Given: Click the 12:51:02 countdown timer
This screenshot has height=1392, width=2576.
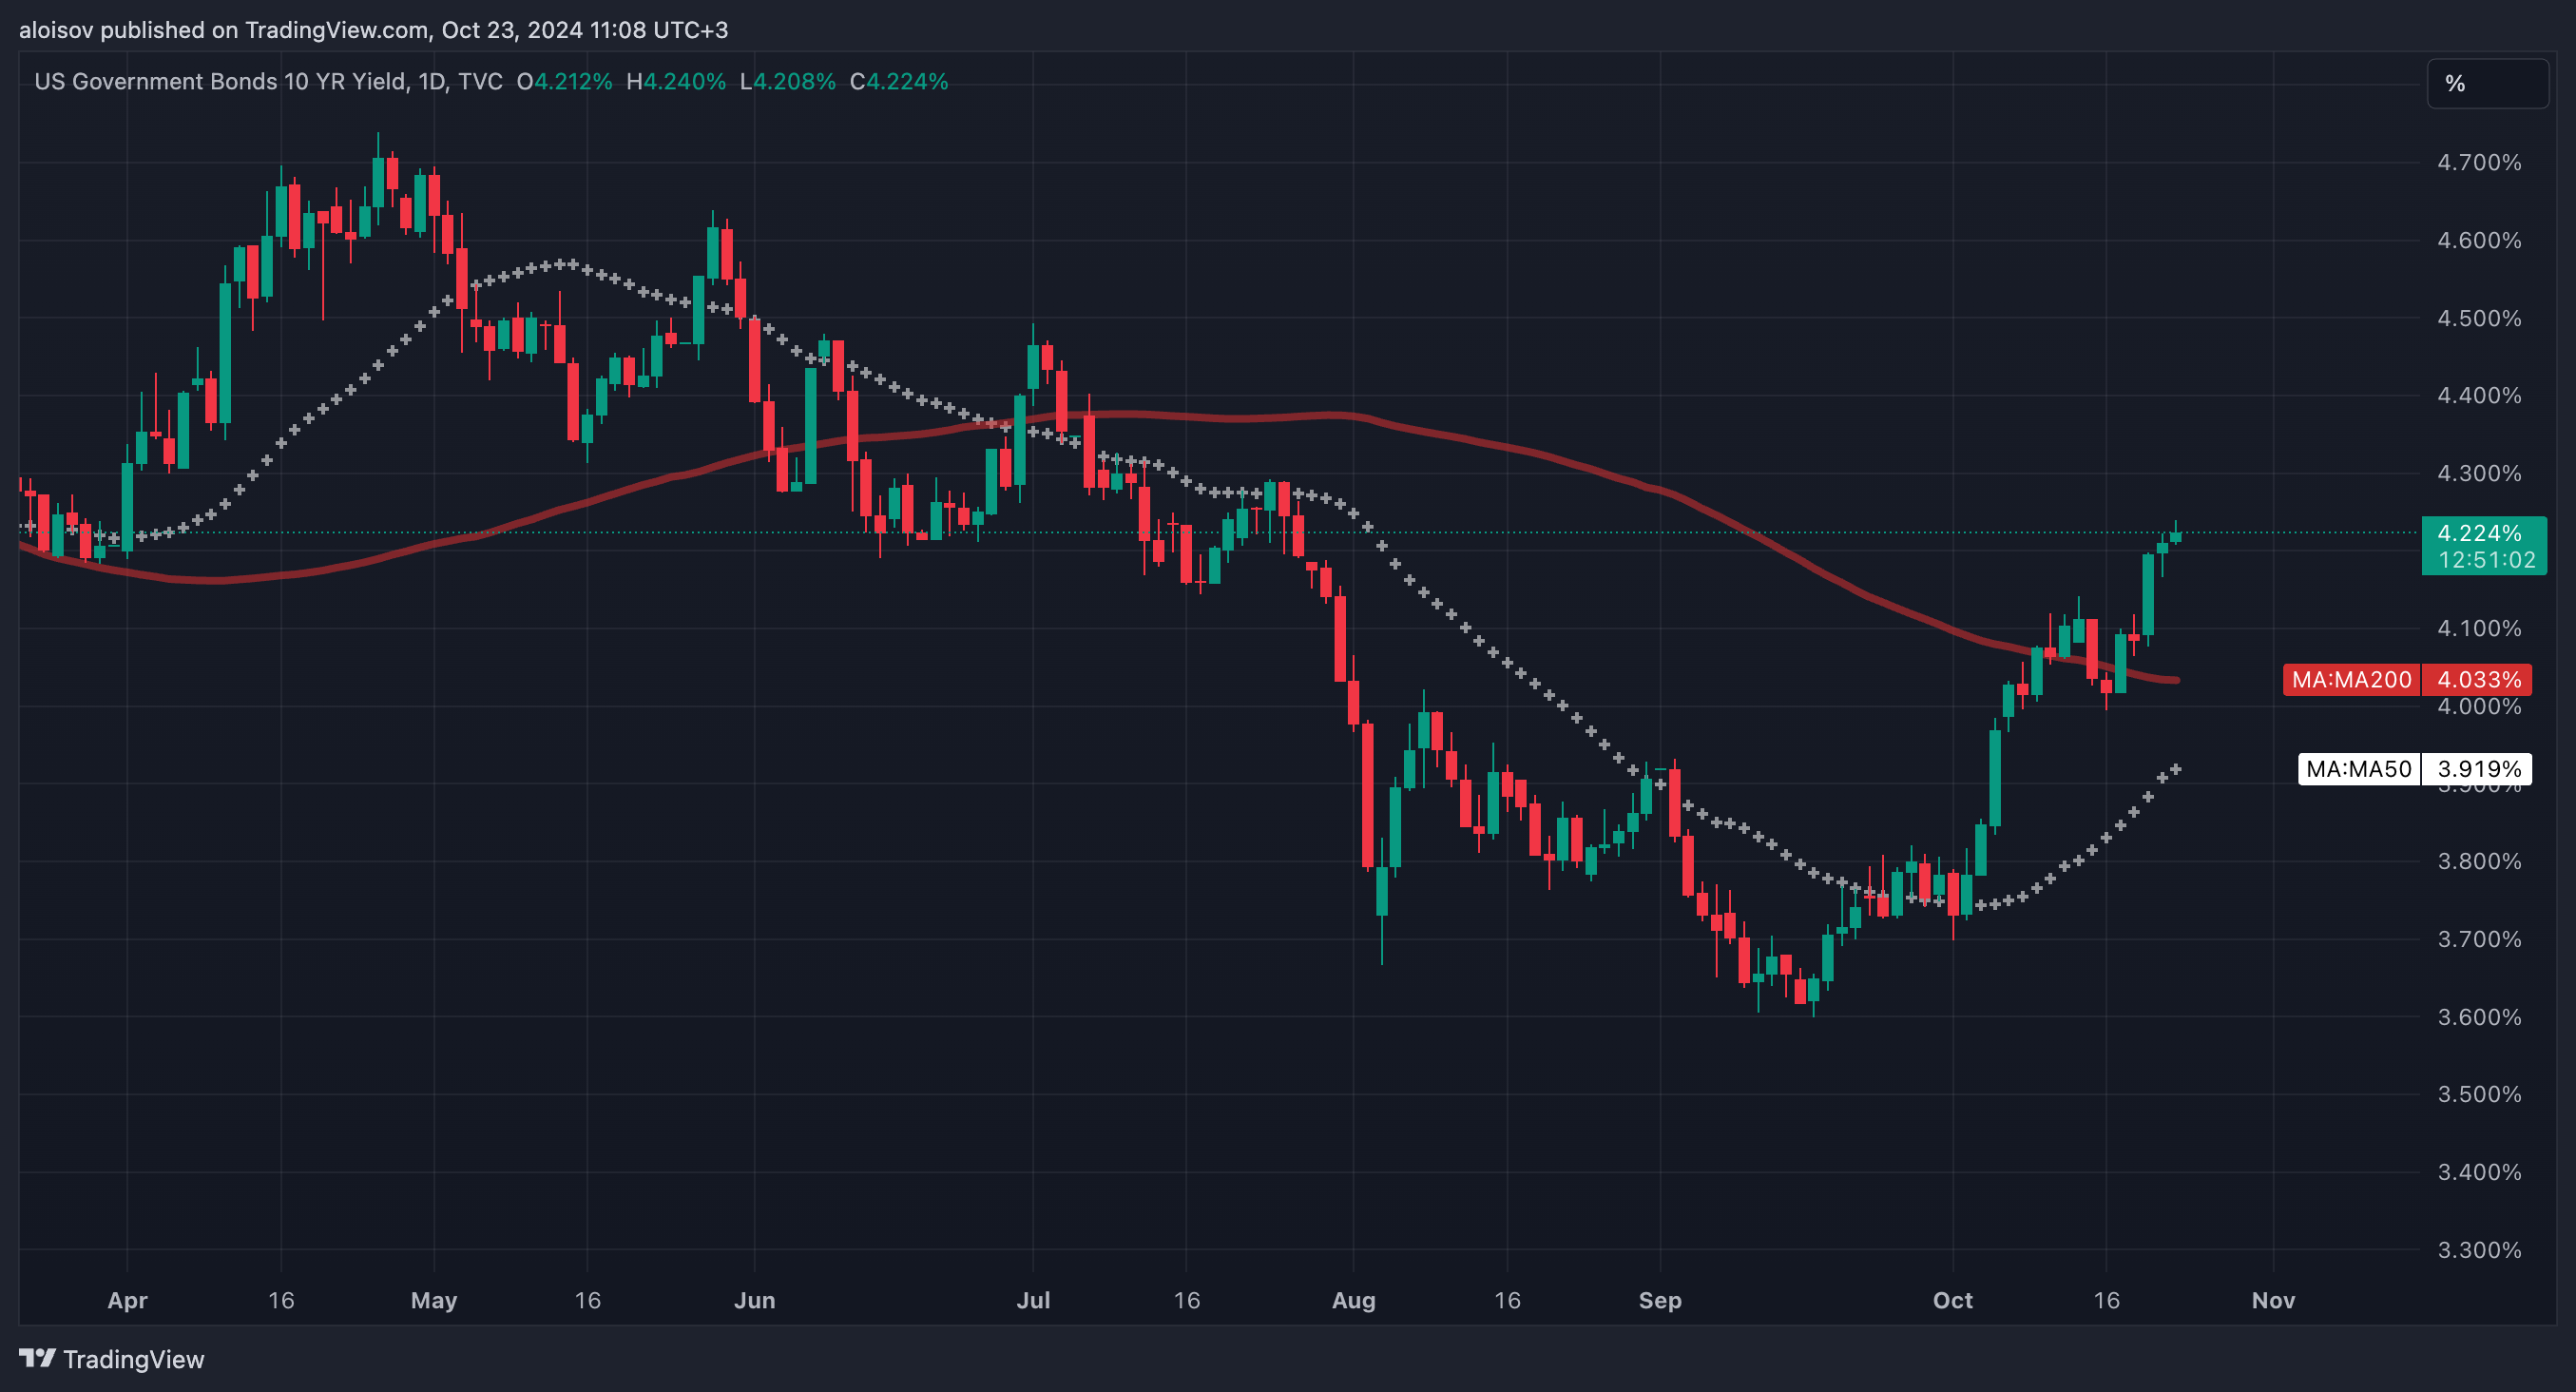Looking at the screenshot, I should click(2486, 560).
